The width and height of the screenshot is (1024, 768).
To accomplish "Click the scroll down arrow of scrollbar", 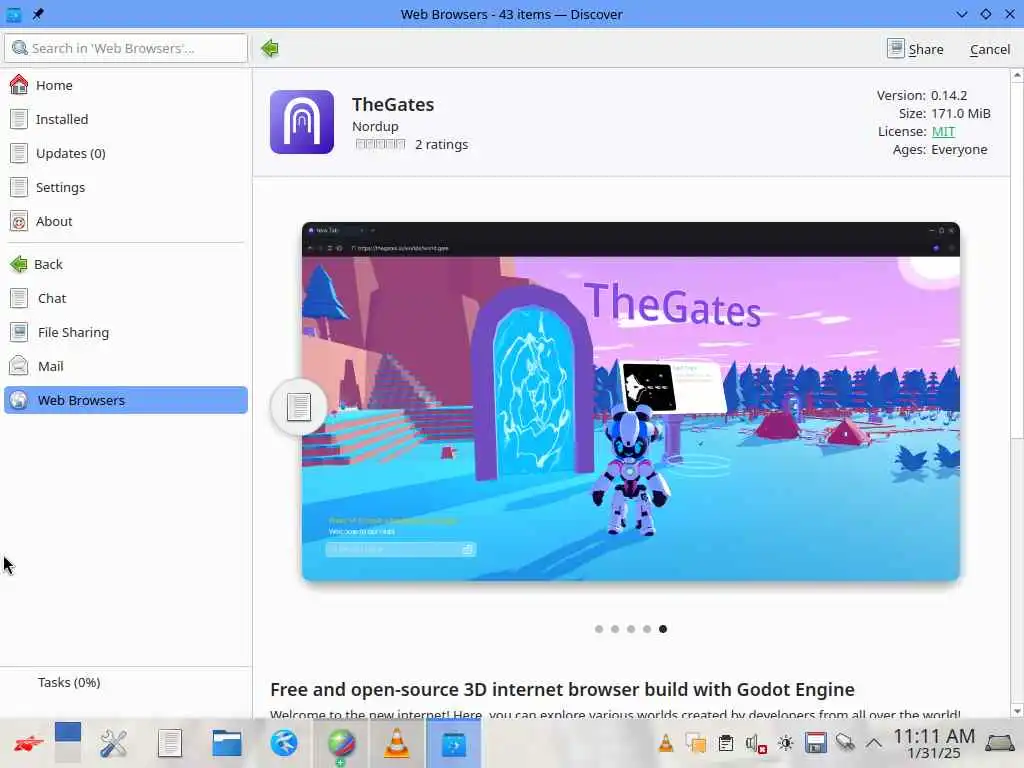I will (1017, 711).
